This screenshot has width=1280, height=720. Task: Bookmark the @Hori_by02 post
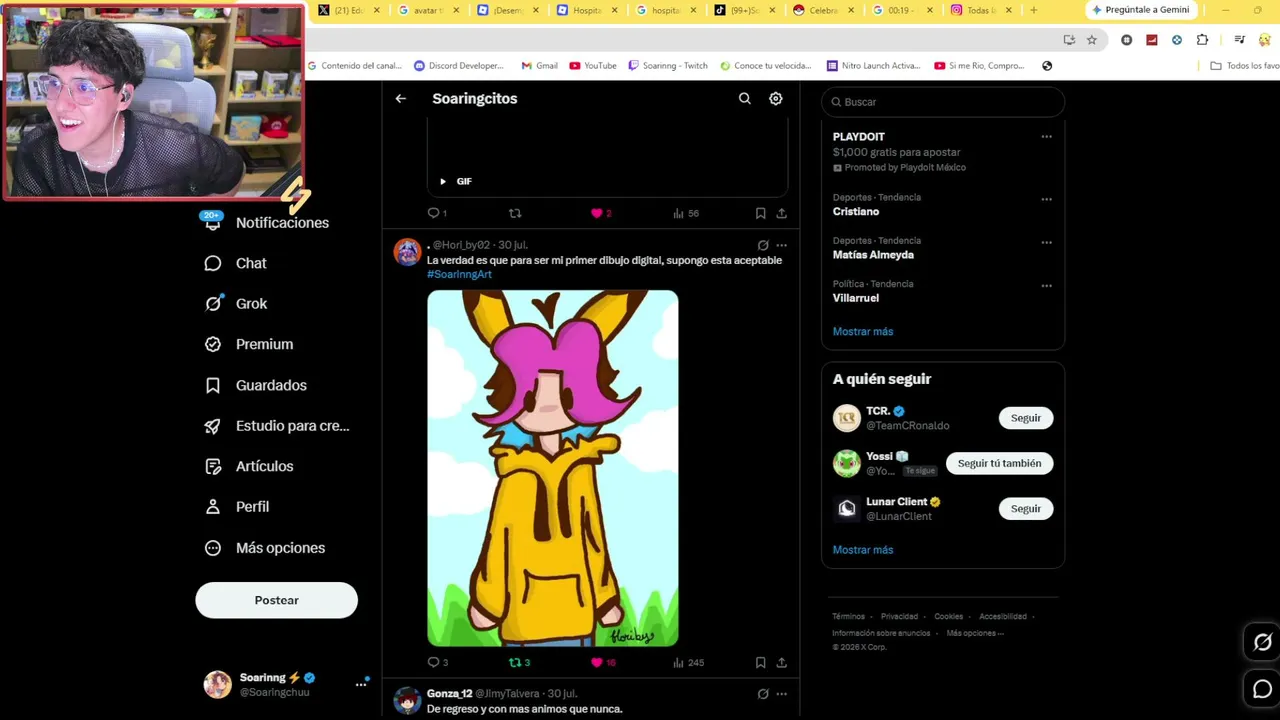(x=760, y=662)
